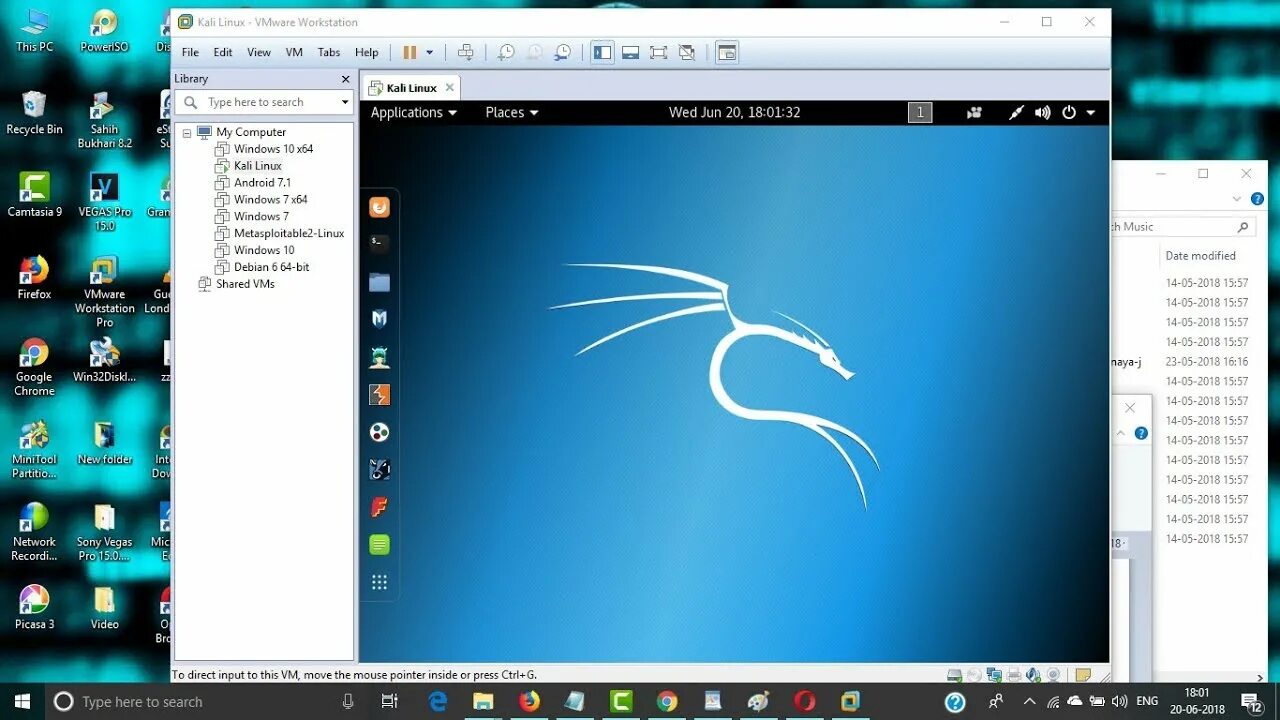Image resolution: width=1280 pixels, height=720 pixels.
Task: Click Windows taskbar search box
Action: pos(207,702)
